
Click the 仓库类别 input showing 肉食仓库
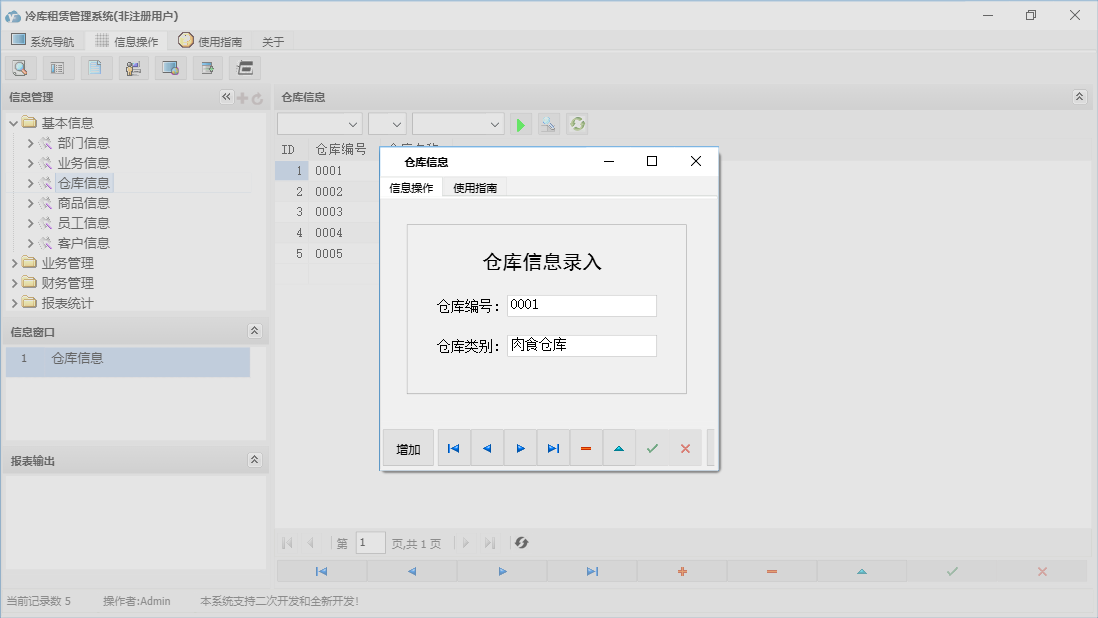pyautogui.click(x=581, y=345)
